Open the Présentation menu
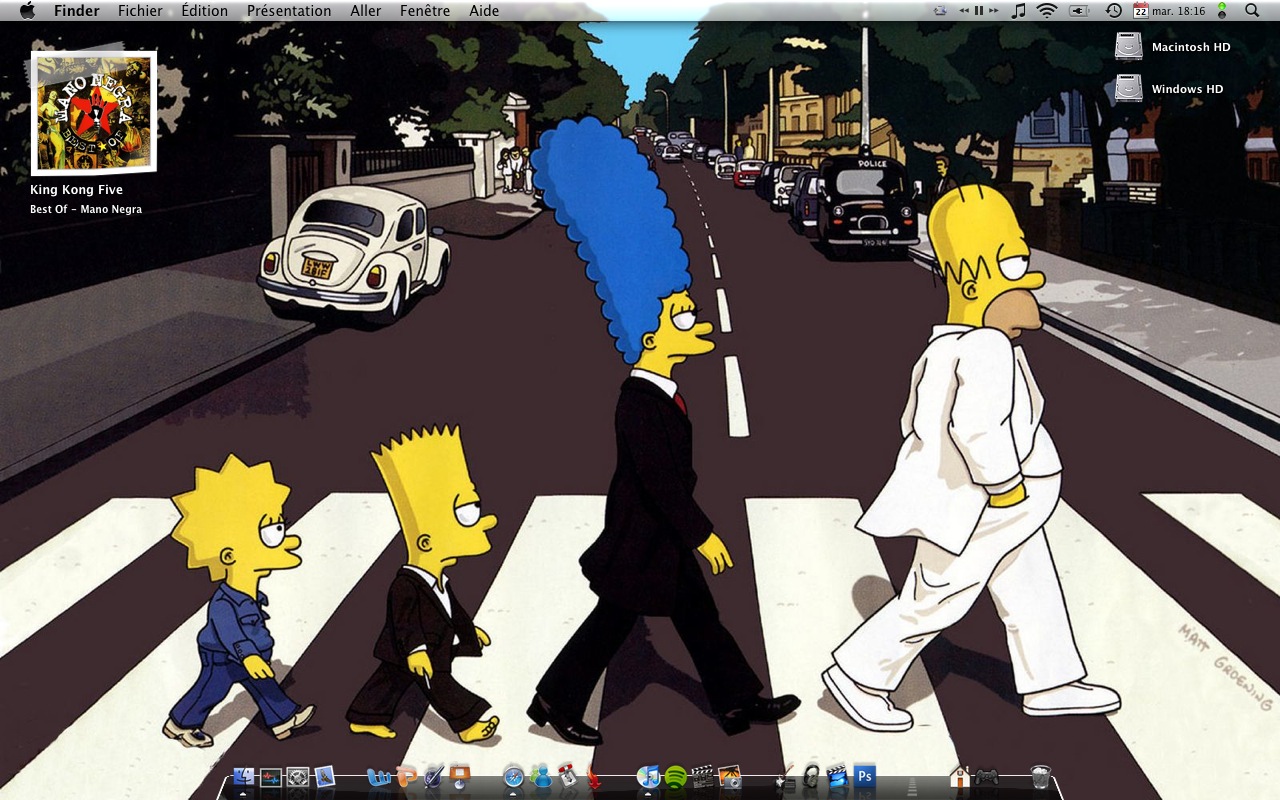Viewport: 1280px width, 800px height. click(289, 11)
